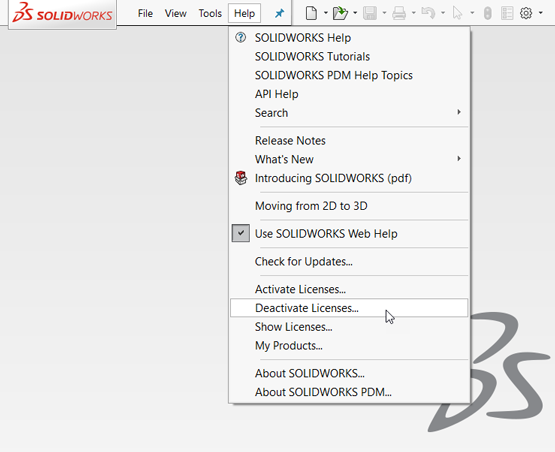Click question mark icon beside SOLIDWORKS Help
This screenshot has width=555, height=452.
click(x=241, y=38)
